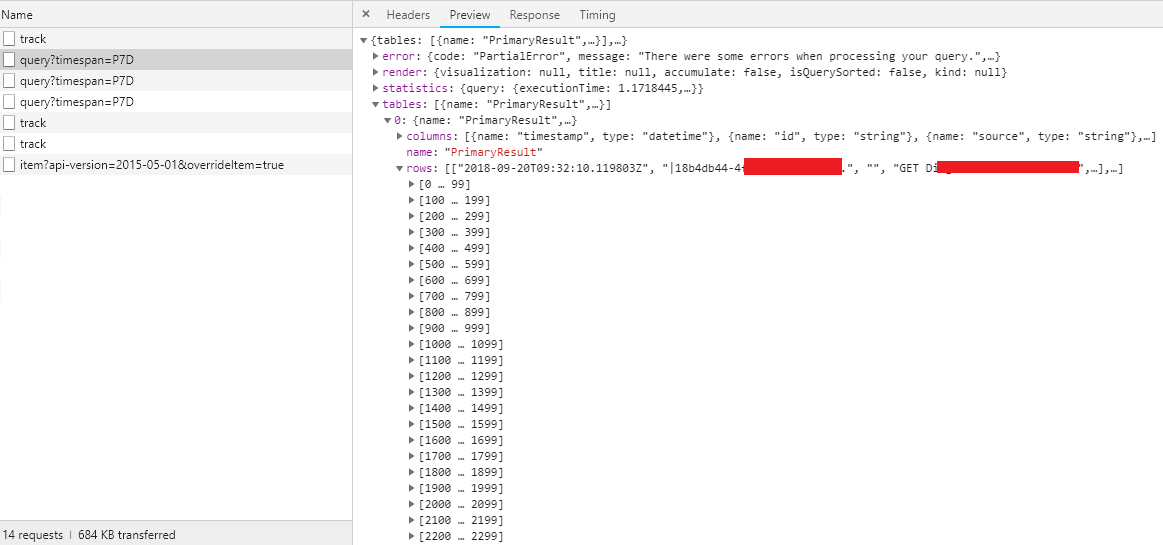This screenshot has height=545, width=1163.
Task: Select the Preview tab
Action: point(470,15)
